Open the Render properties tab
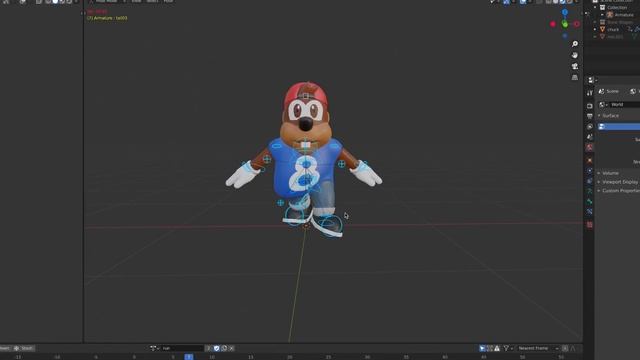This screenshot has height=360, width=640. tap(590, 106)
